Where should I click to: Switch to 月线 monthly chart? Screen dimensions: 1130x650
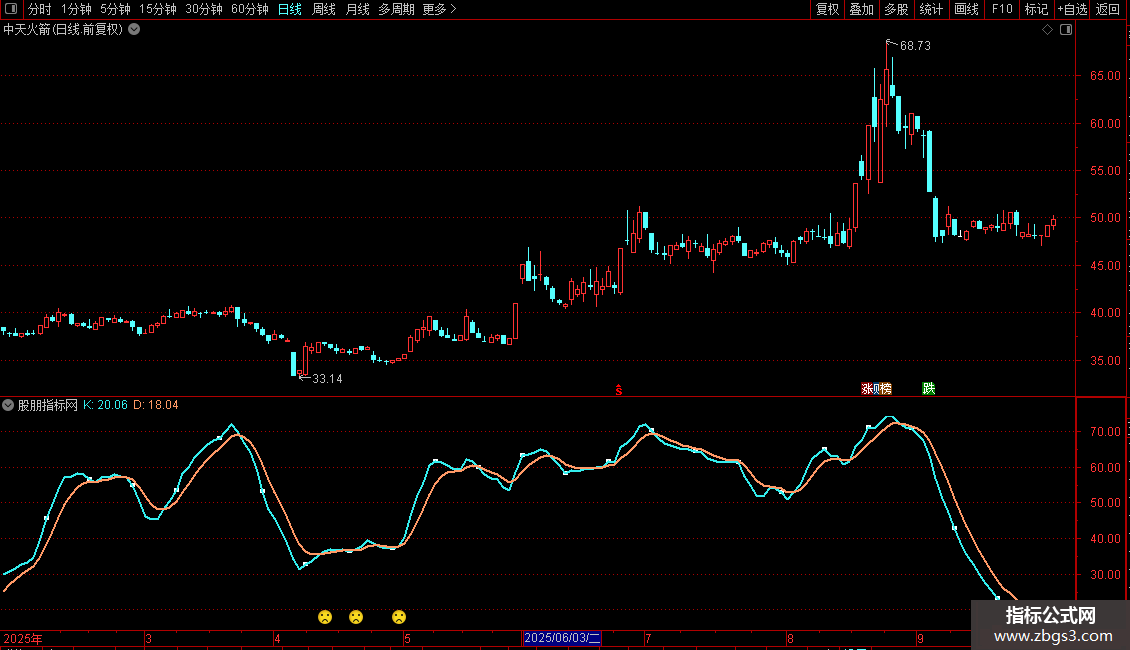pyautogui.click(x=357, y=9)
